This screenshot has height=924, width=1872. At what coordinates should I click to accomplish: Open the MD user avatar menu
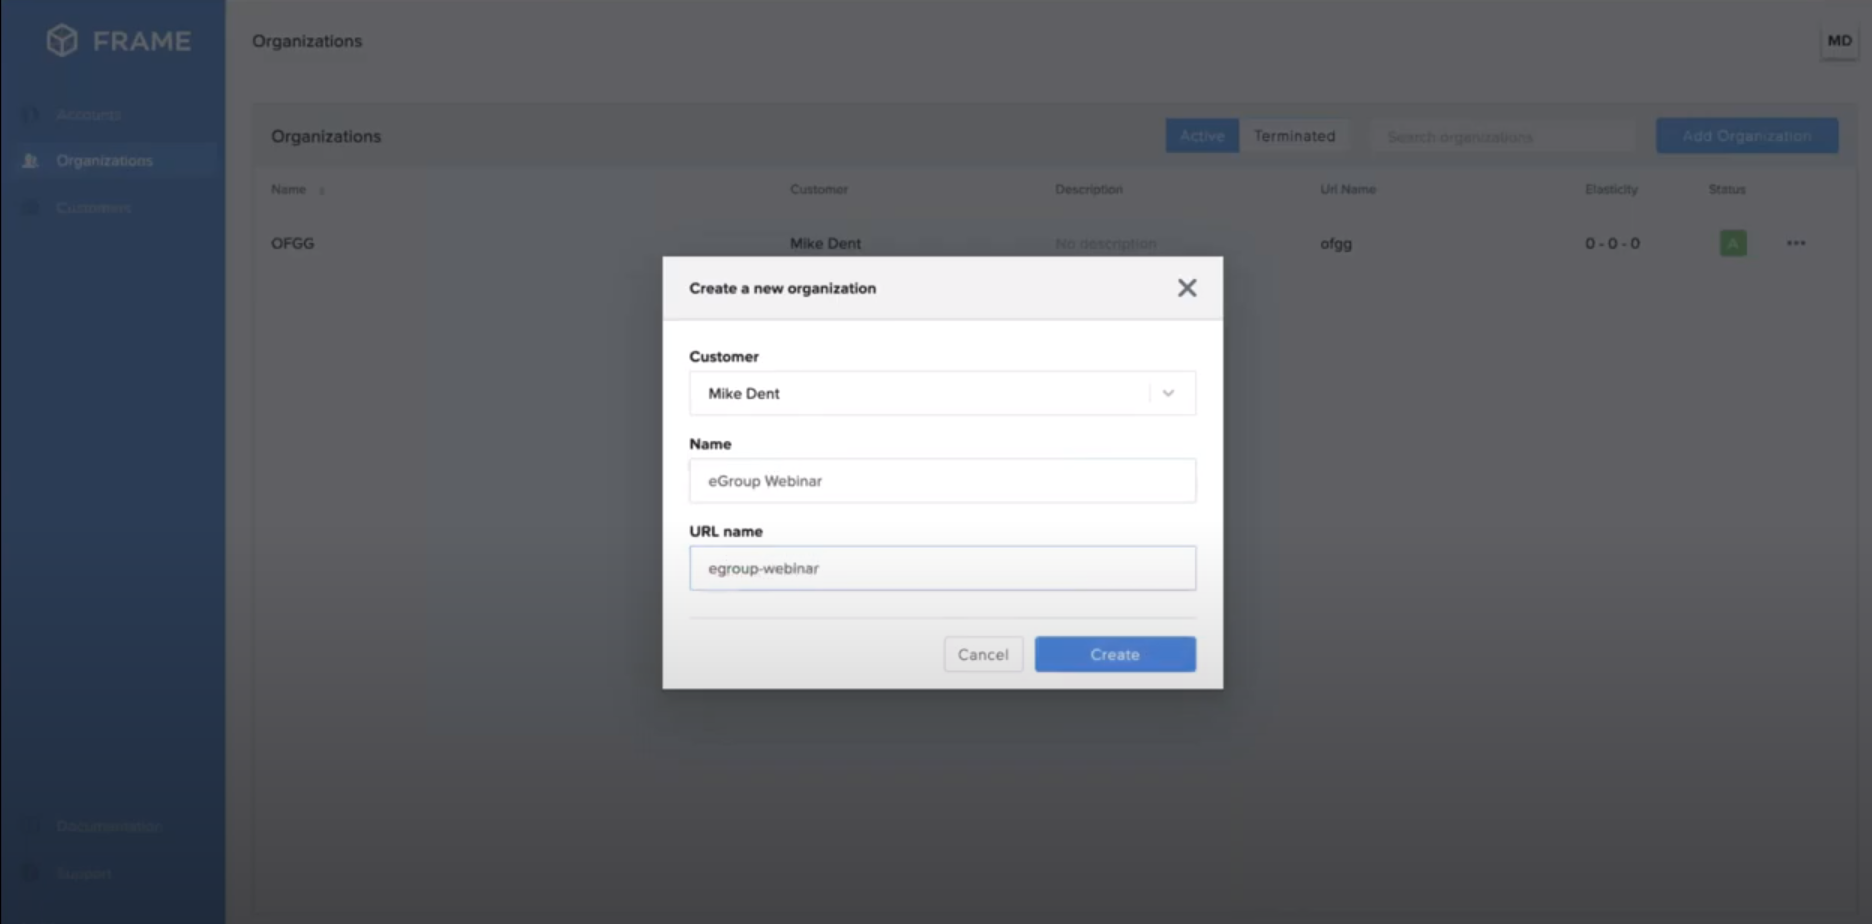[x=1839, y=41]
